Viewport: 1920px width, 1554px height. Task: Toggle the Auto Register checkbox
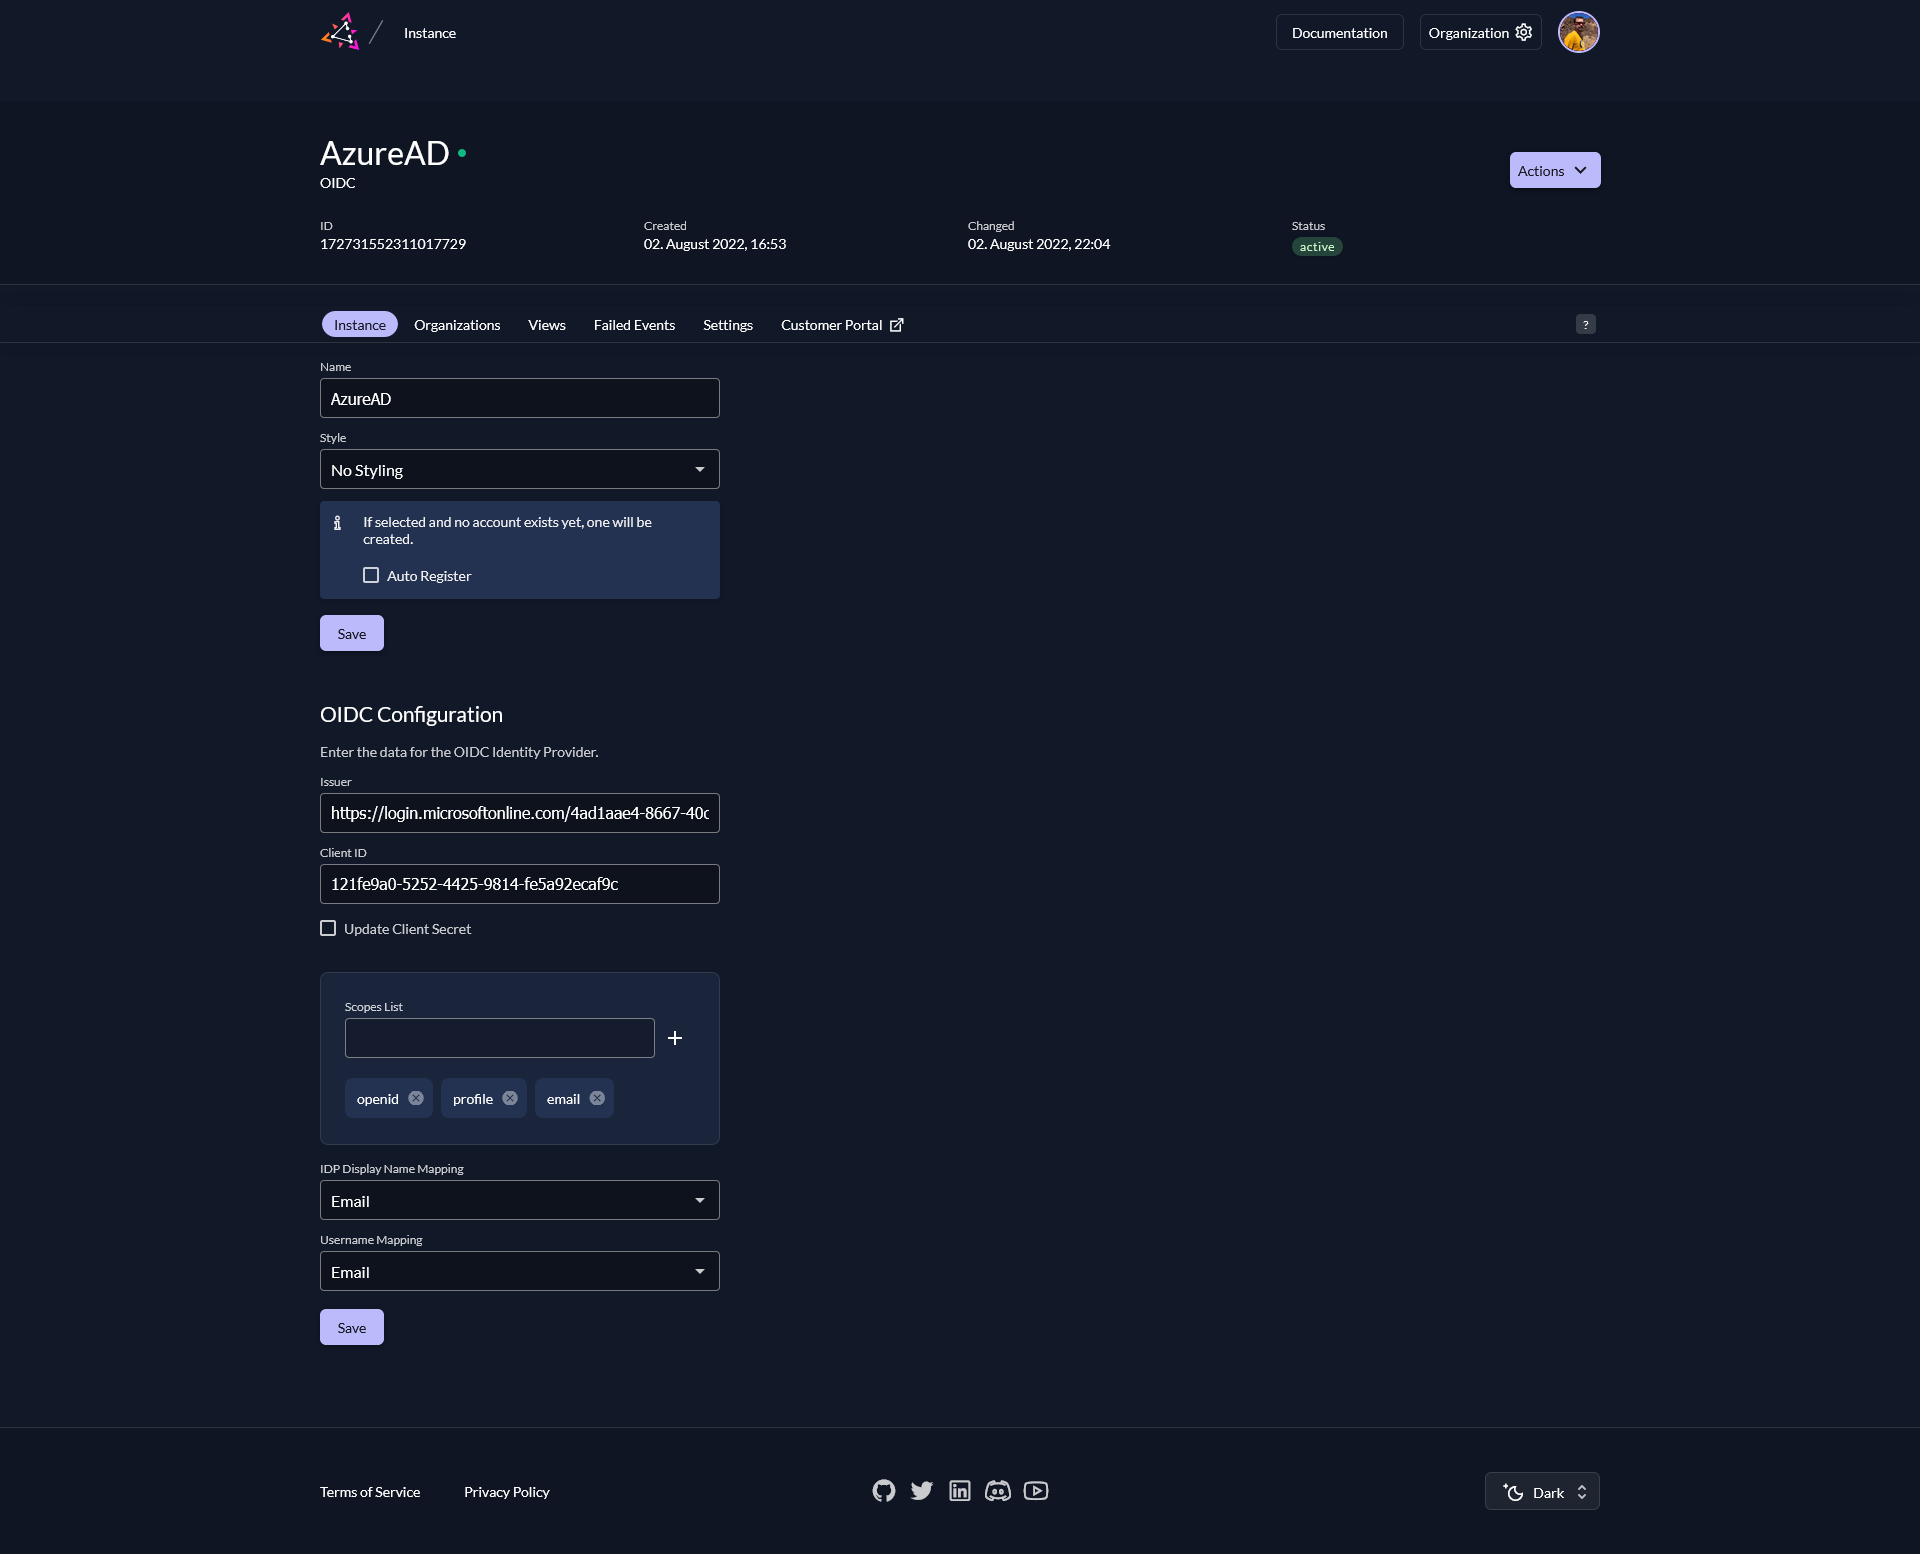tap(369, 574)
